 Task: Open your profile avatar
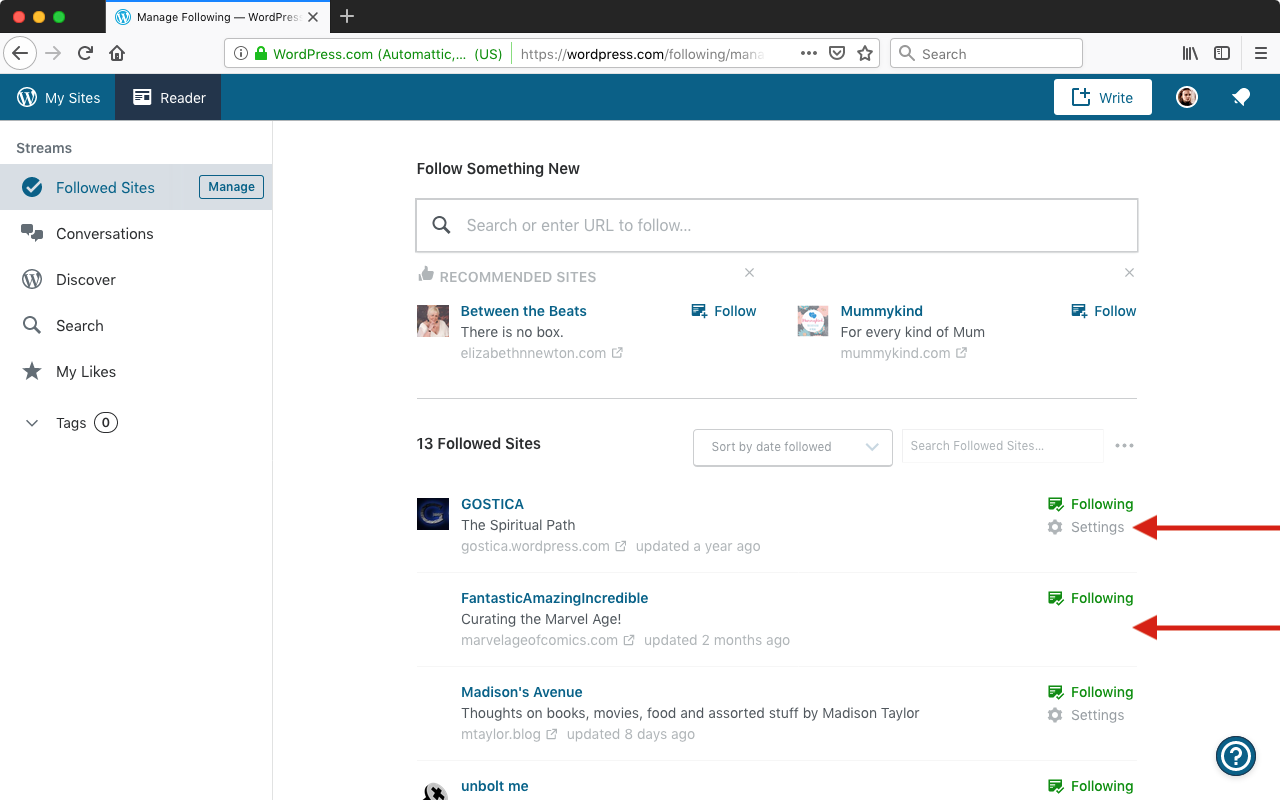(1186, 97)
